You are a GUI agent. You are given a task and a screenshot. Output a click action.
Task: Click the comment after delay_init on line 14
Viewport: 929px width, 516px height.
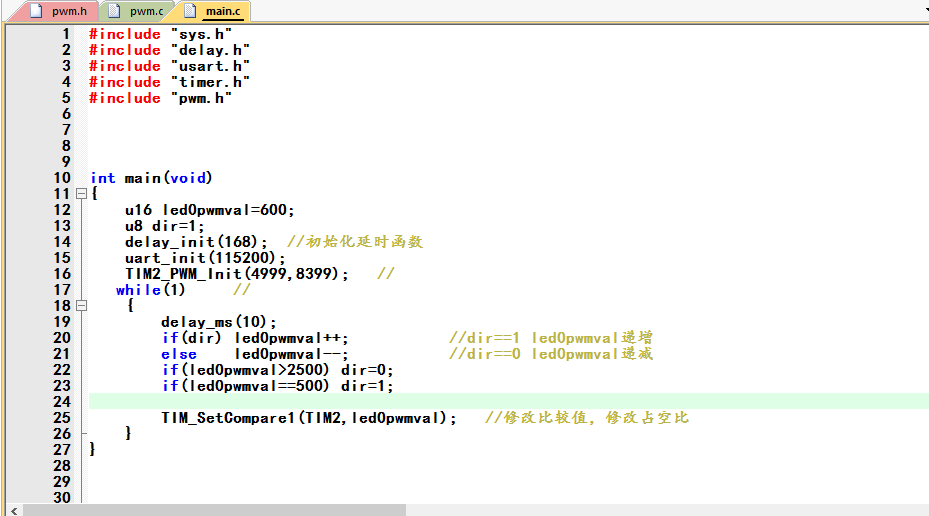pos(355,242)
